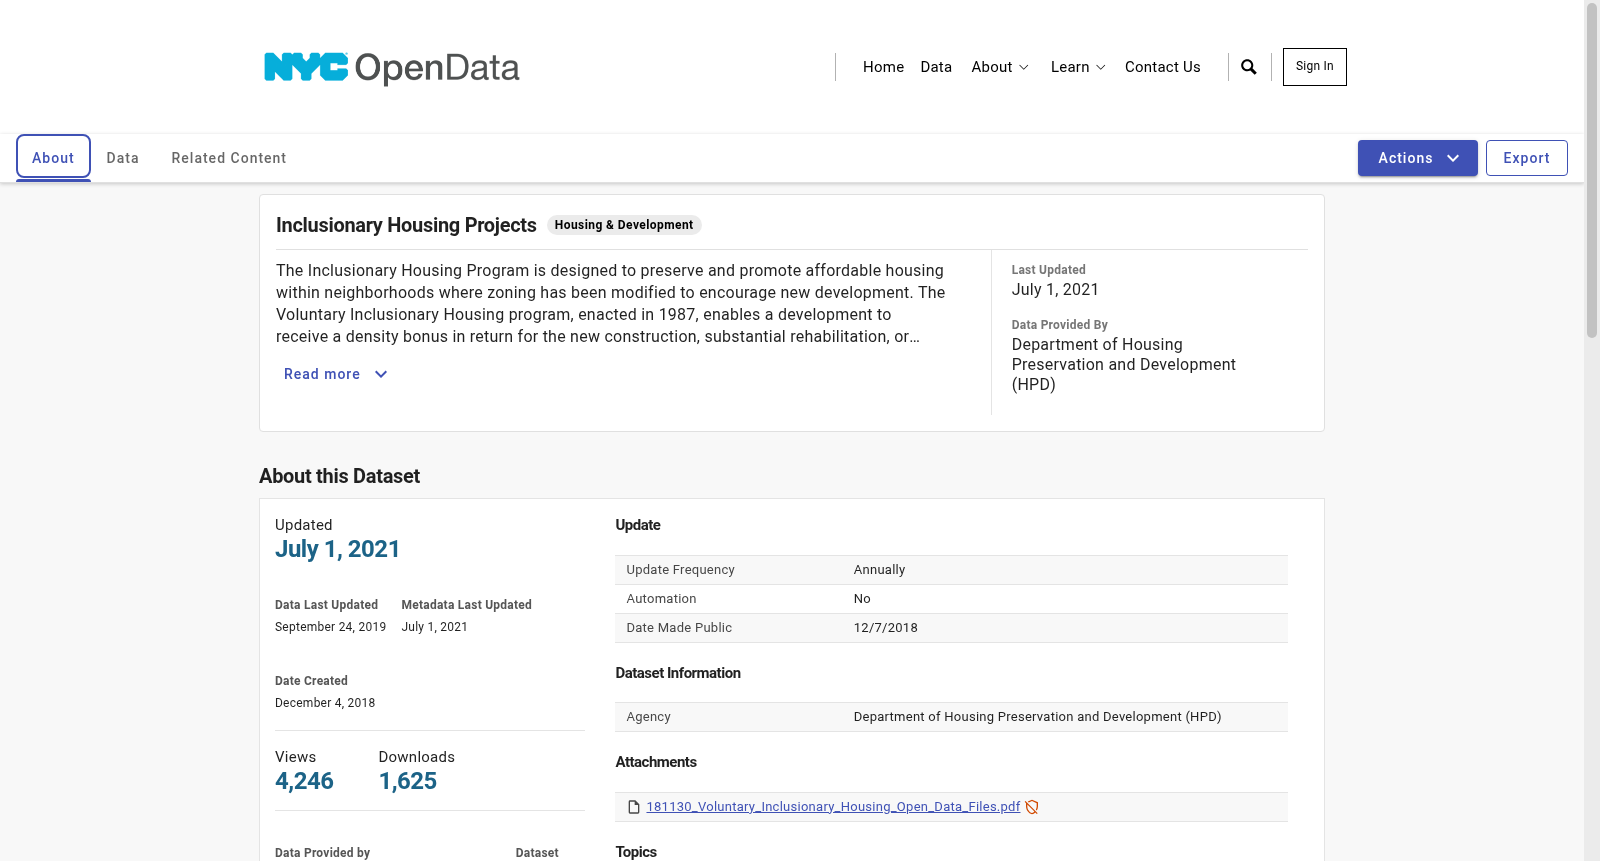This screenshot has height=861, width=1600.
Task: Click the NYC OpenData logo
Action: click(391, 68)
